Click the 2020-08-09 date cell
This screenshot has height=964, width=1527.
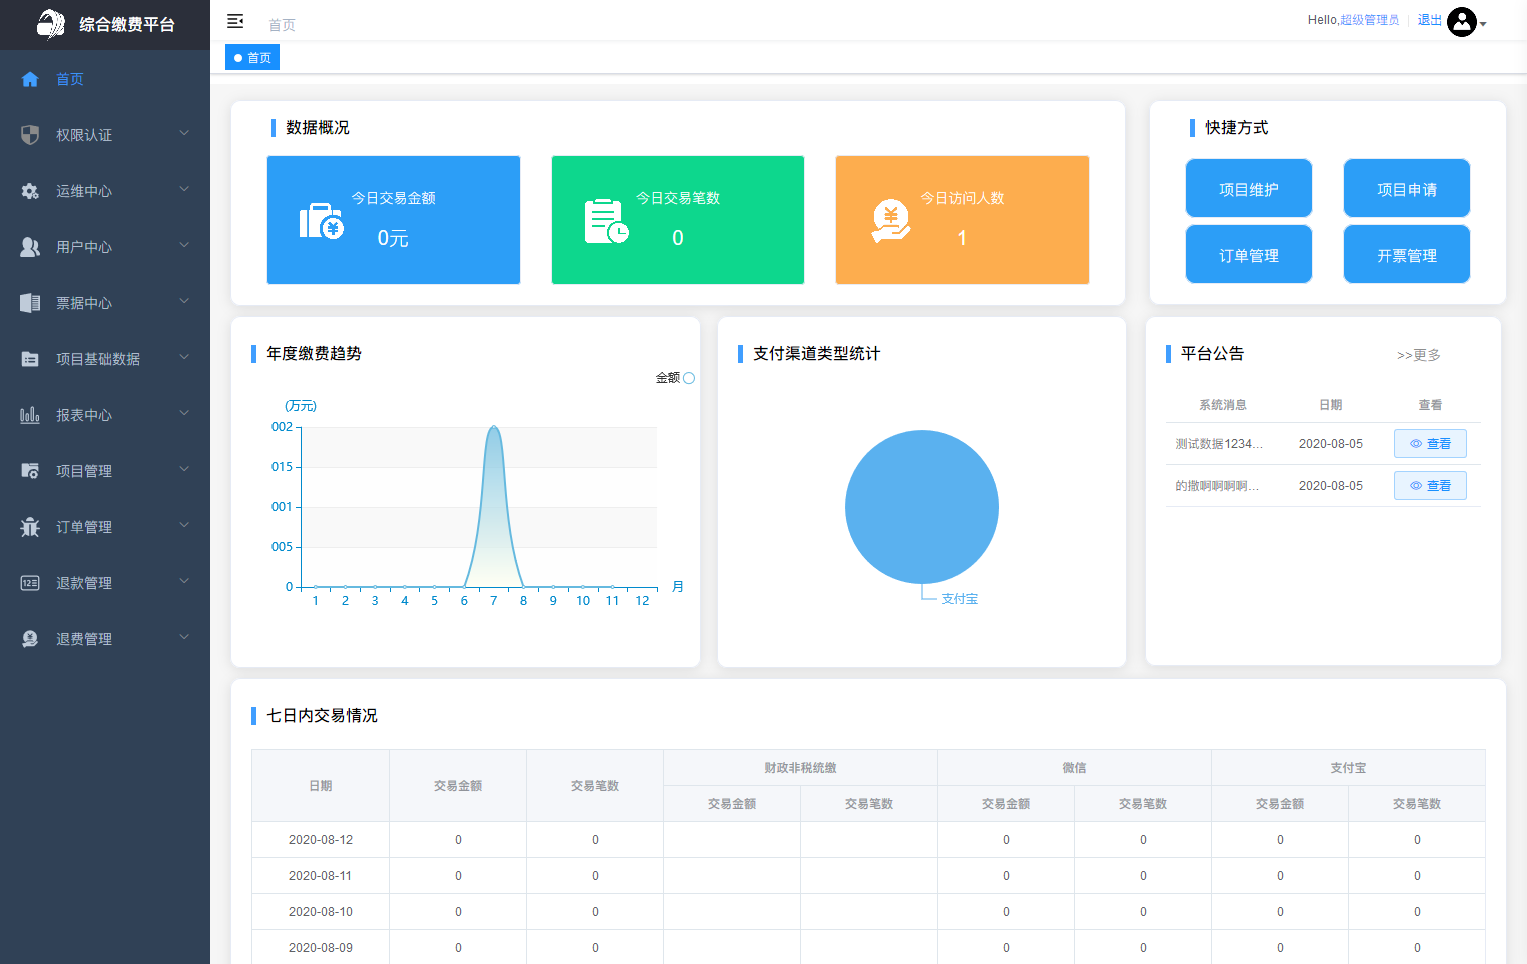coord(321,948)
